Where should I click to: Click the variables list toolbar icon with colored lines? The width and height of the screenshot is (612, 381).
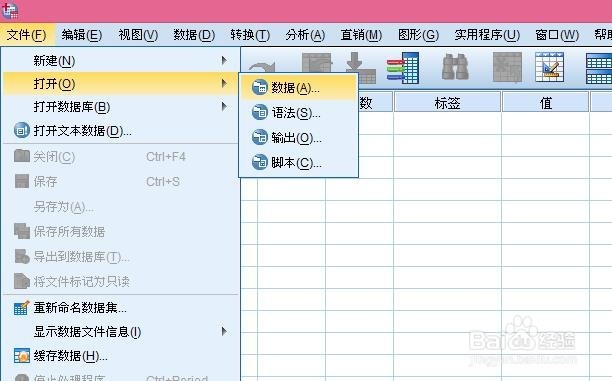[403, 68]
